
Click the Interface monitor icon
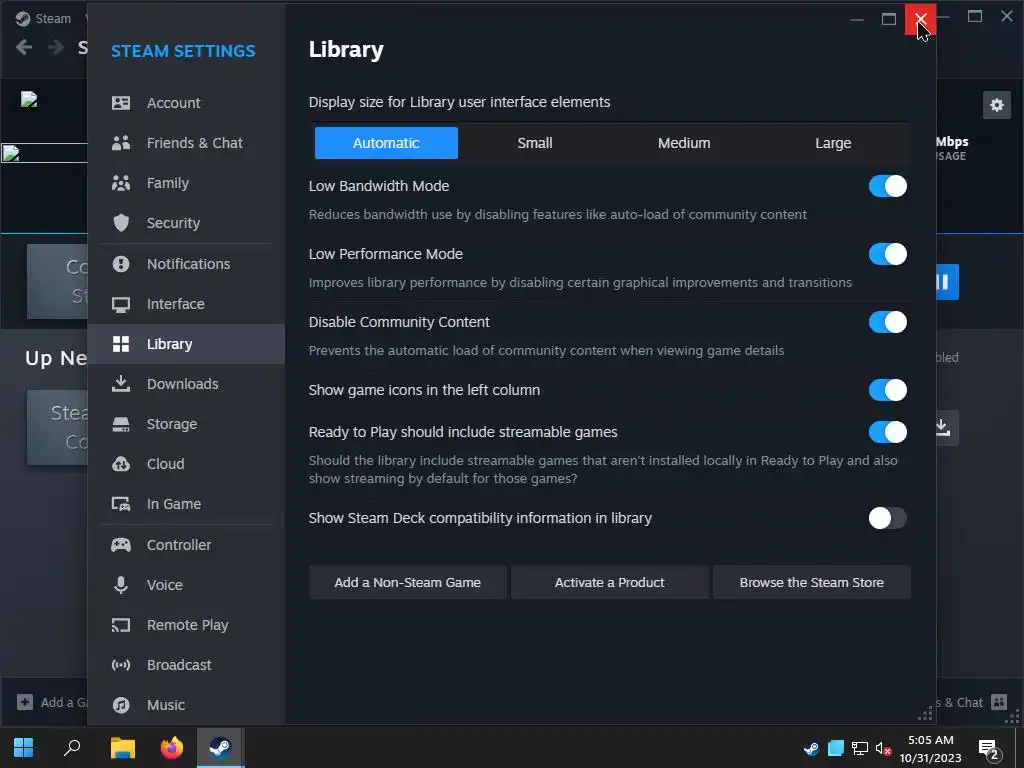click(x=121, y=304)
